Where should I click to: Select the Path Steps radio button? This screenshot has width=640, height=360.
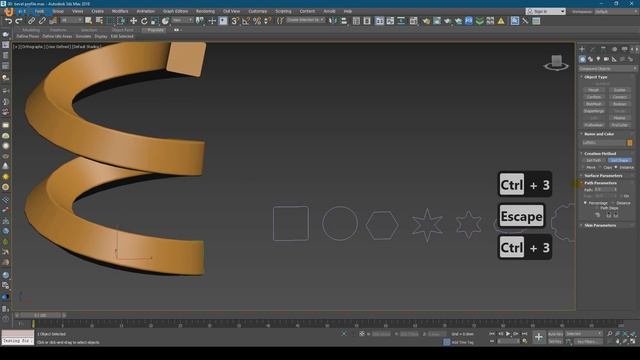(597, 208)
